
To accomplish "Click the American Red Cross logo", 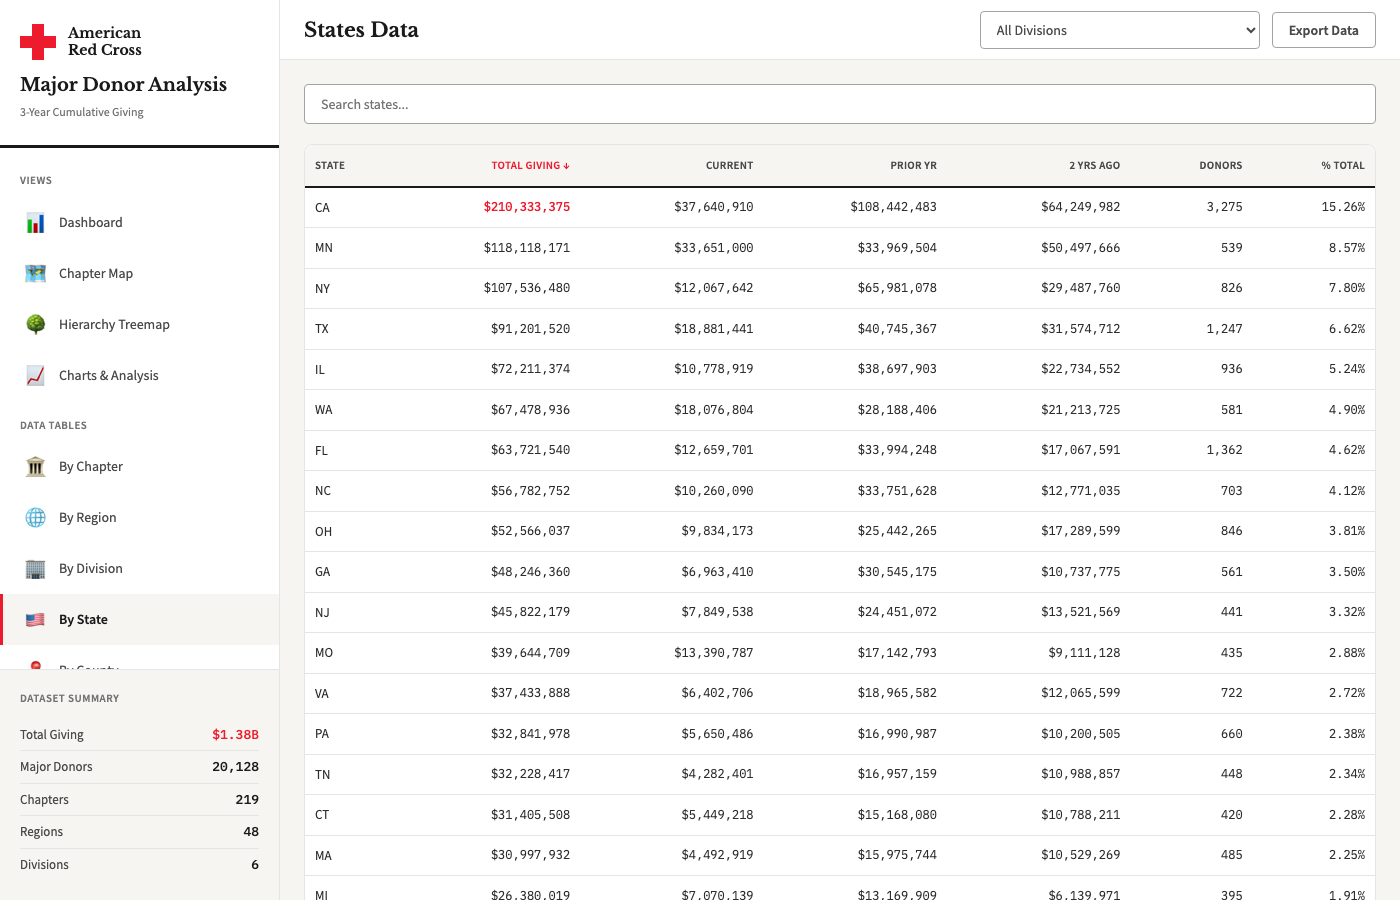I will click(81, 42).
